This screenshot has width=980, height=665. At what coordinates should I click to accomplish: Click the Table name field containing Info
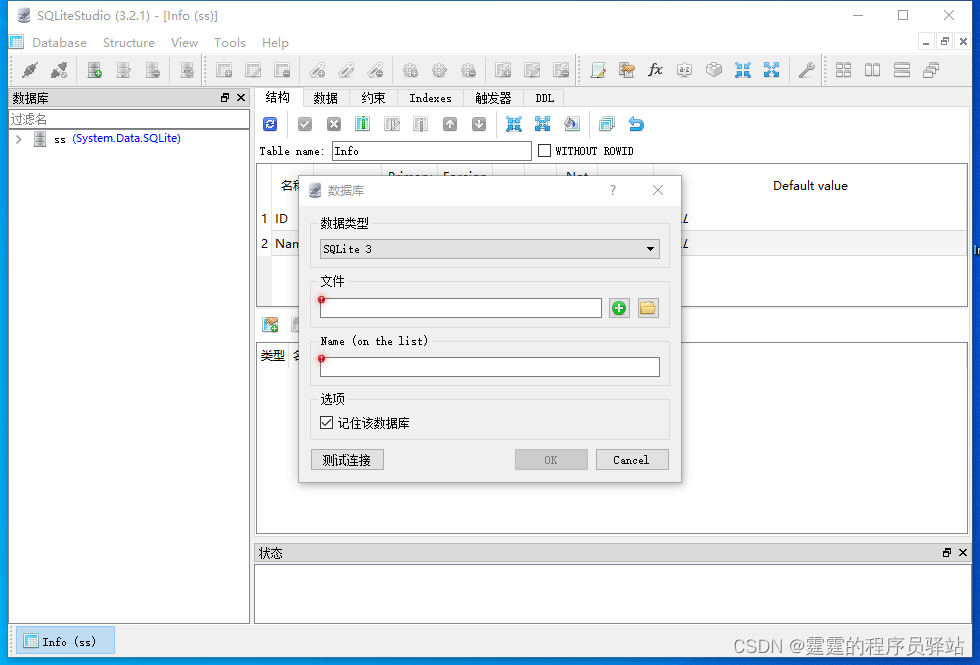pyautogui.click(x=431, y=151)
